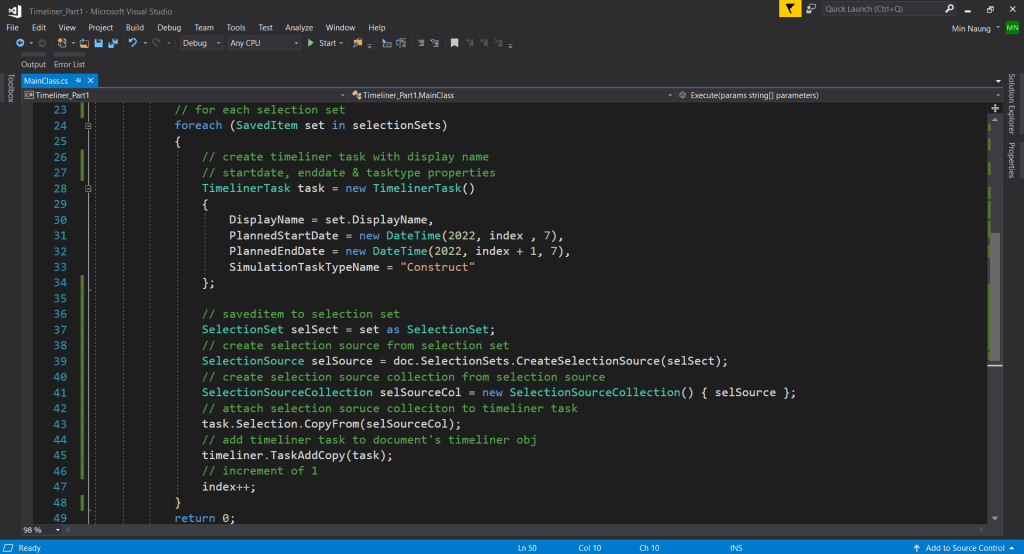
Task: Click the Undo arrow icon
Action: (132, 43)
